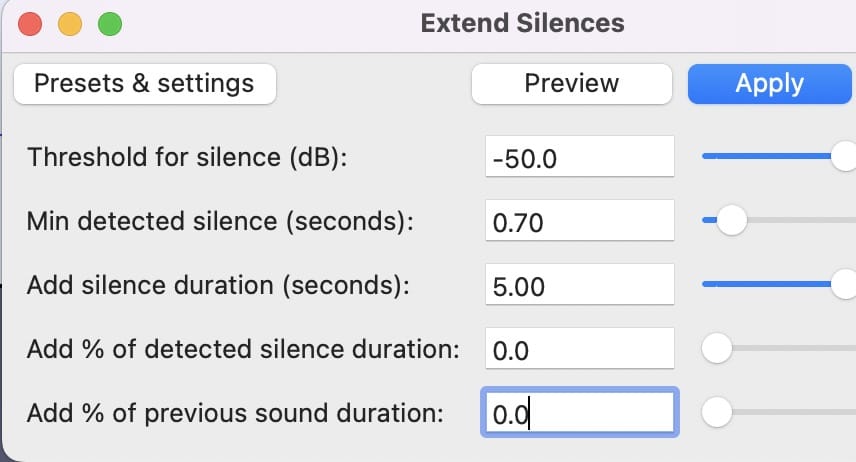Click the detected silence percentage slider knob
Screen dimensions: 856x462
717,348
